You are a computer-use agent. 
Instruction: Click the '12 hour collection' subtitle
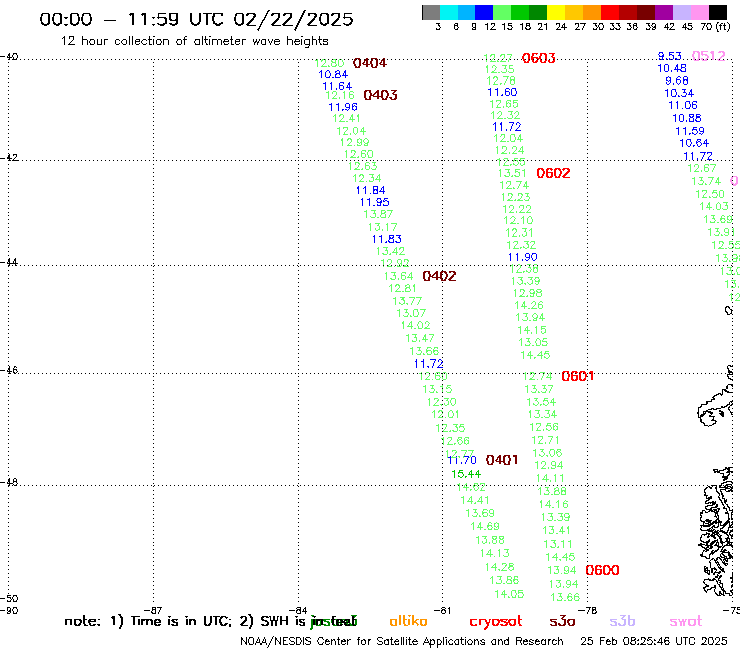point(194,41)
